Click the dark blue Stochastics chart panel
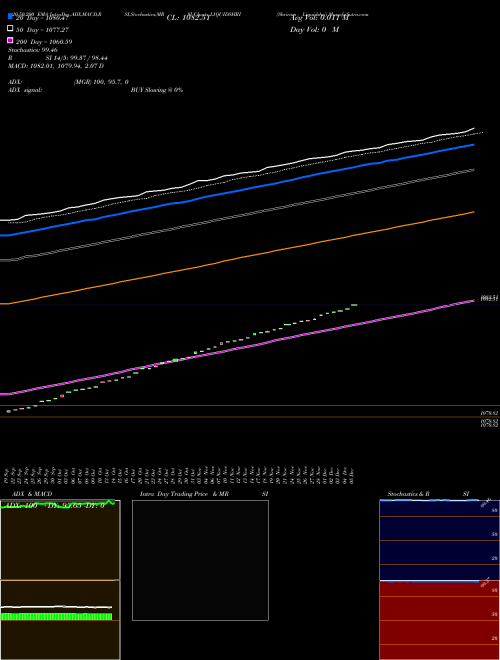Screen dimensions: 500x660 pos(439,540)
